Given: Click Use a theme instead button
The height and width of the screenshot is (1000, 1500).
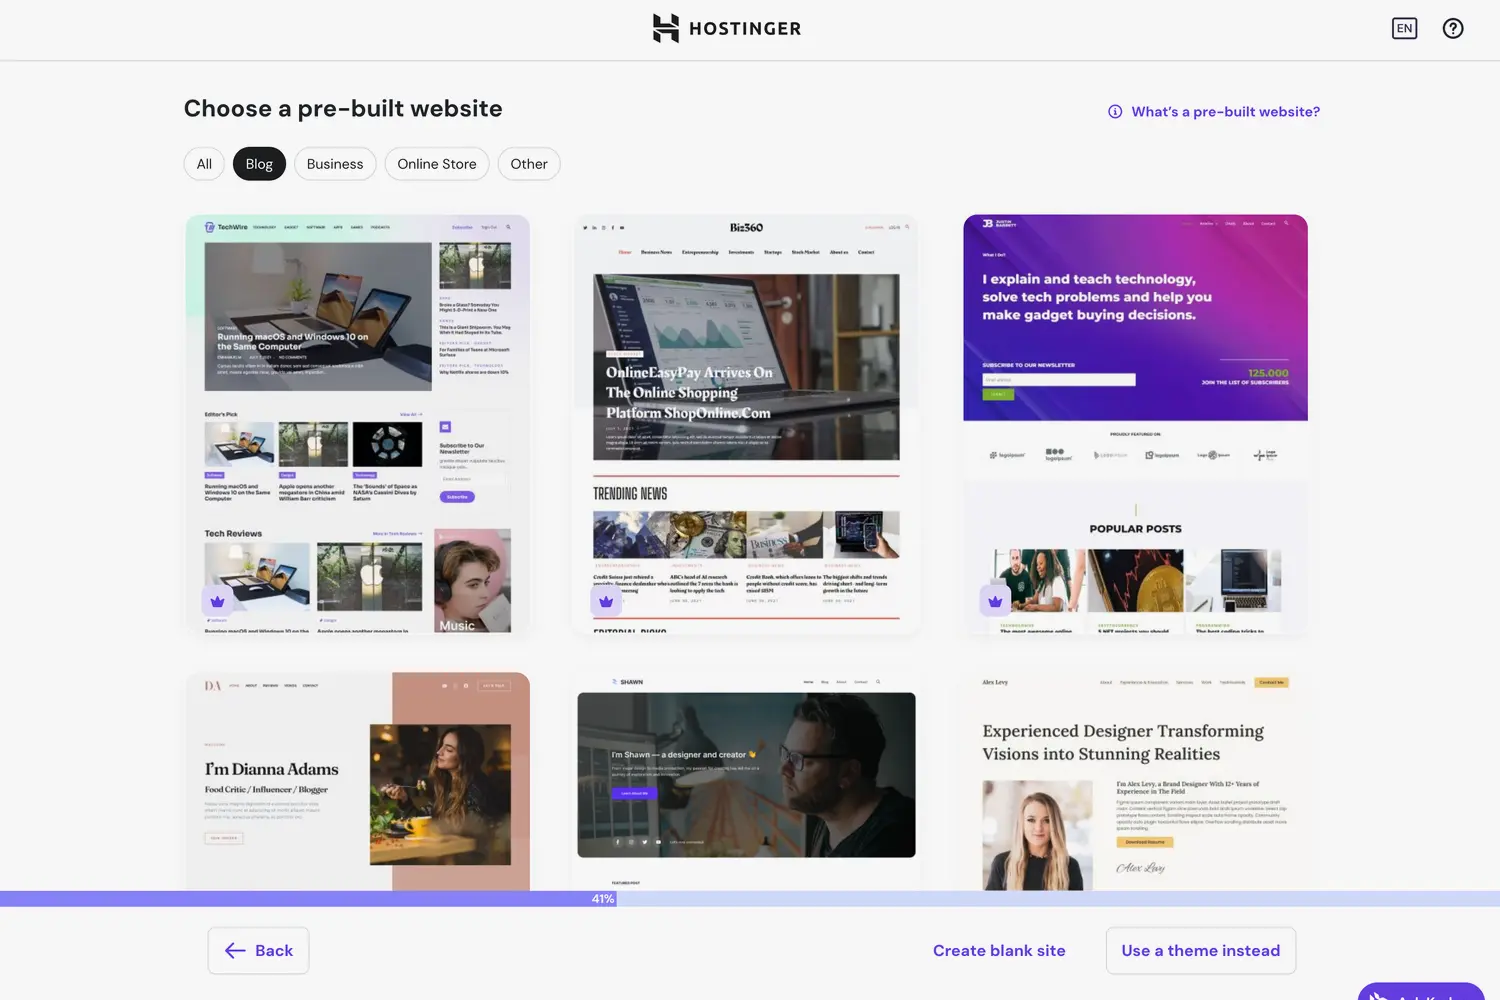Looking at the screenshot, I should click(1201, 951).
